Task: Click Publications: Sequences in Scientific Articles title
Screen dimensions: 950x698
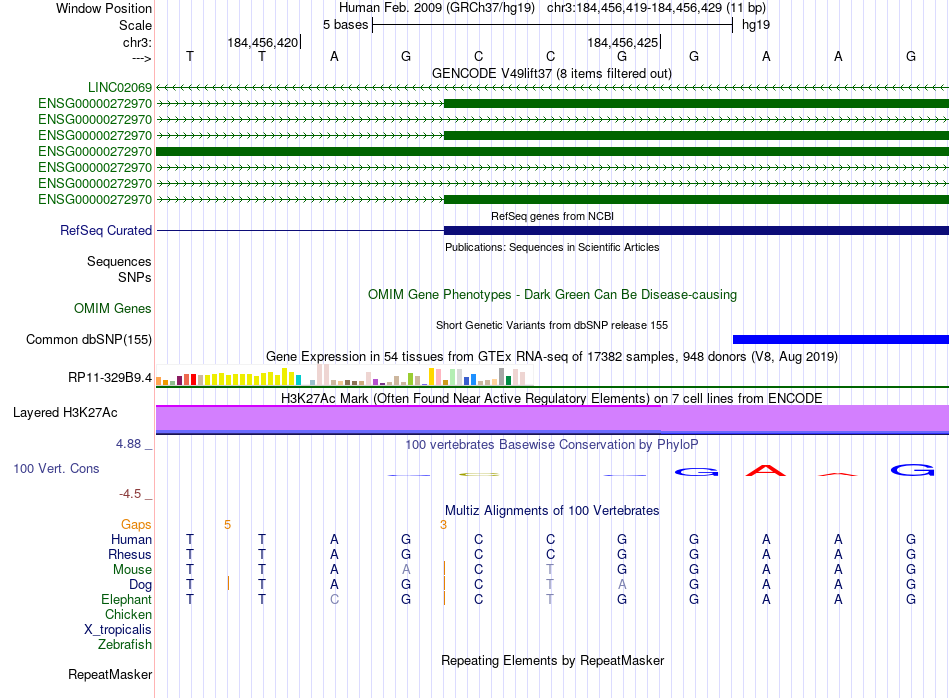Action: pyautogui.click(x=552, y=247)
